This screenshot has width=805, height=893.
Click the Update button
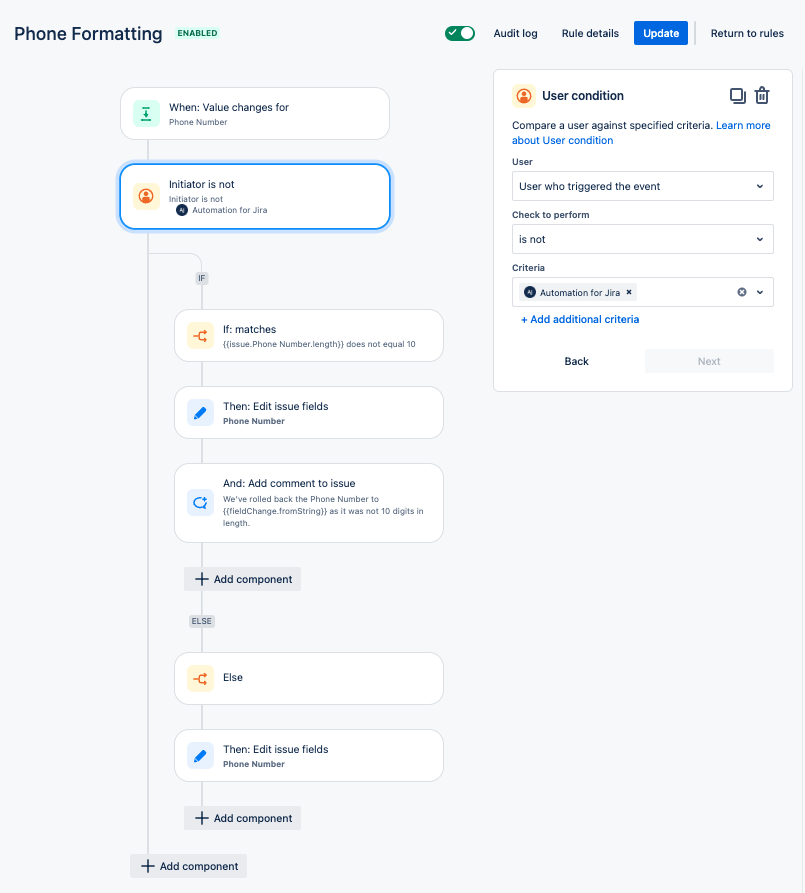click(x=661, y=33)
